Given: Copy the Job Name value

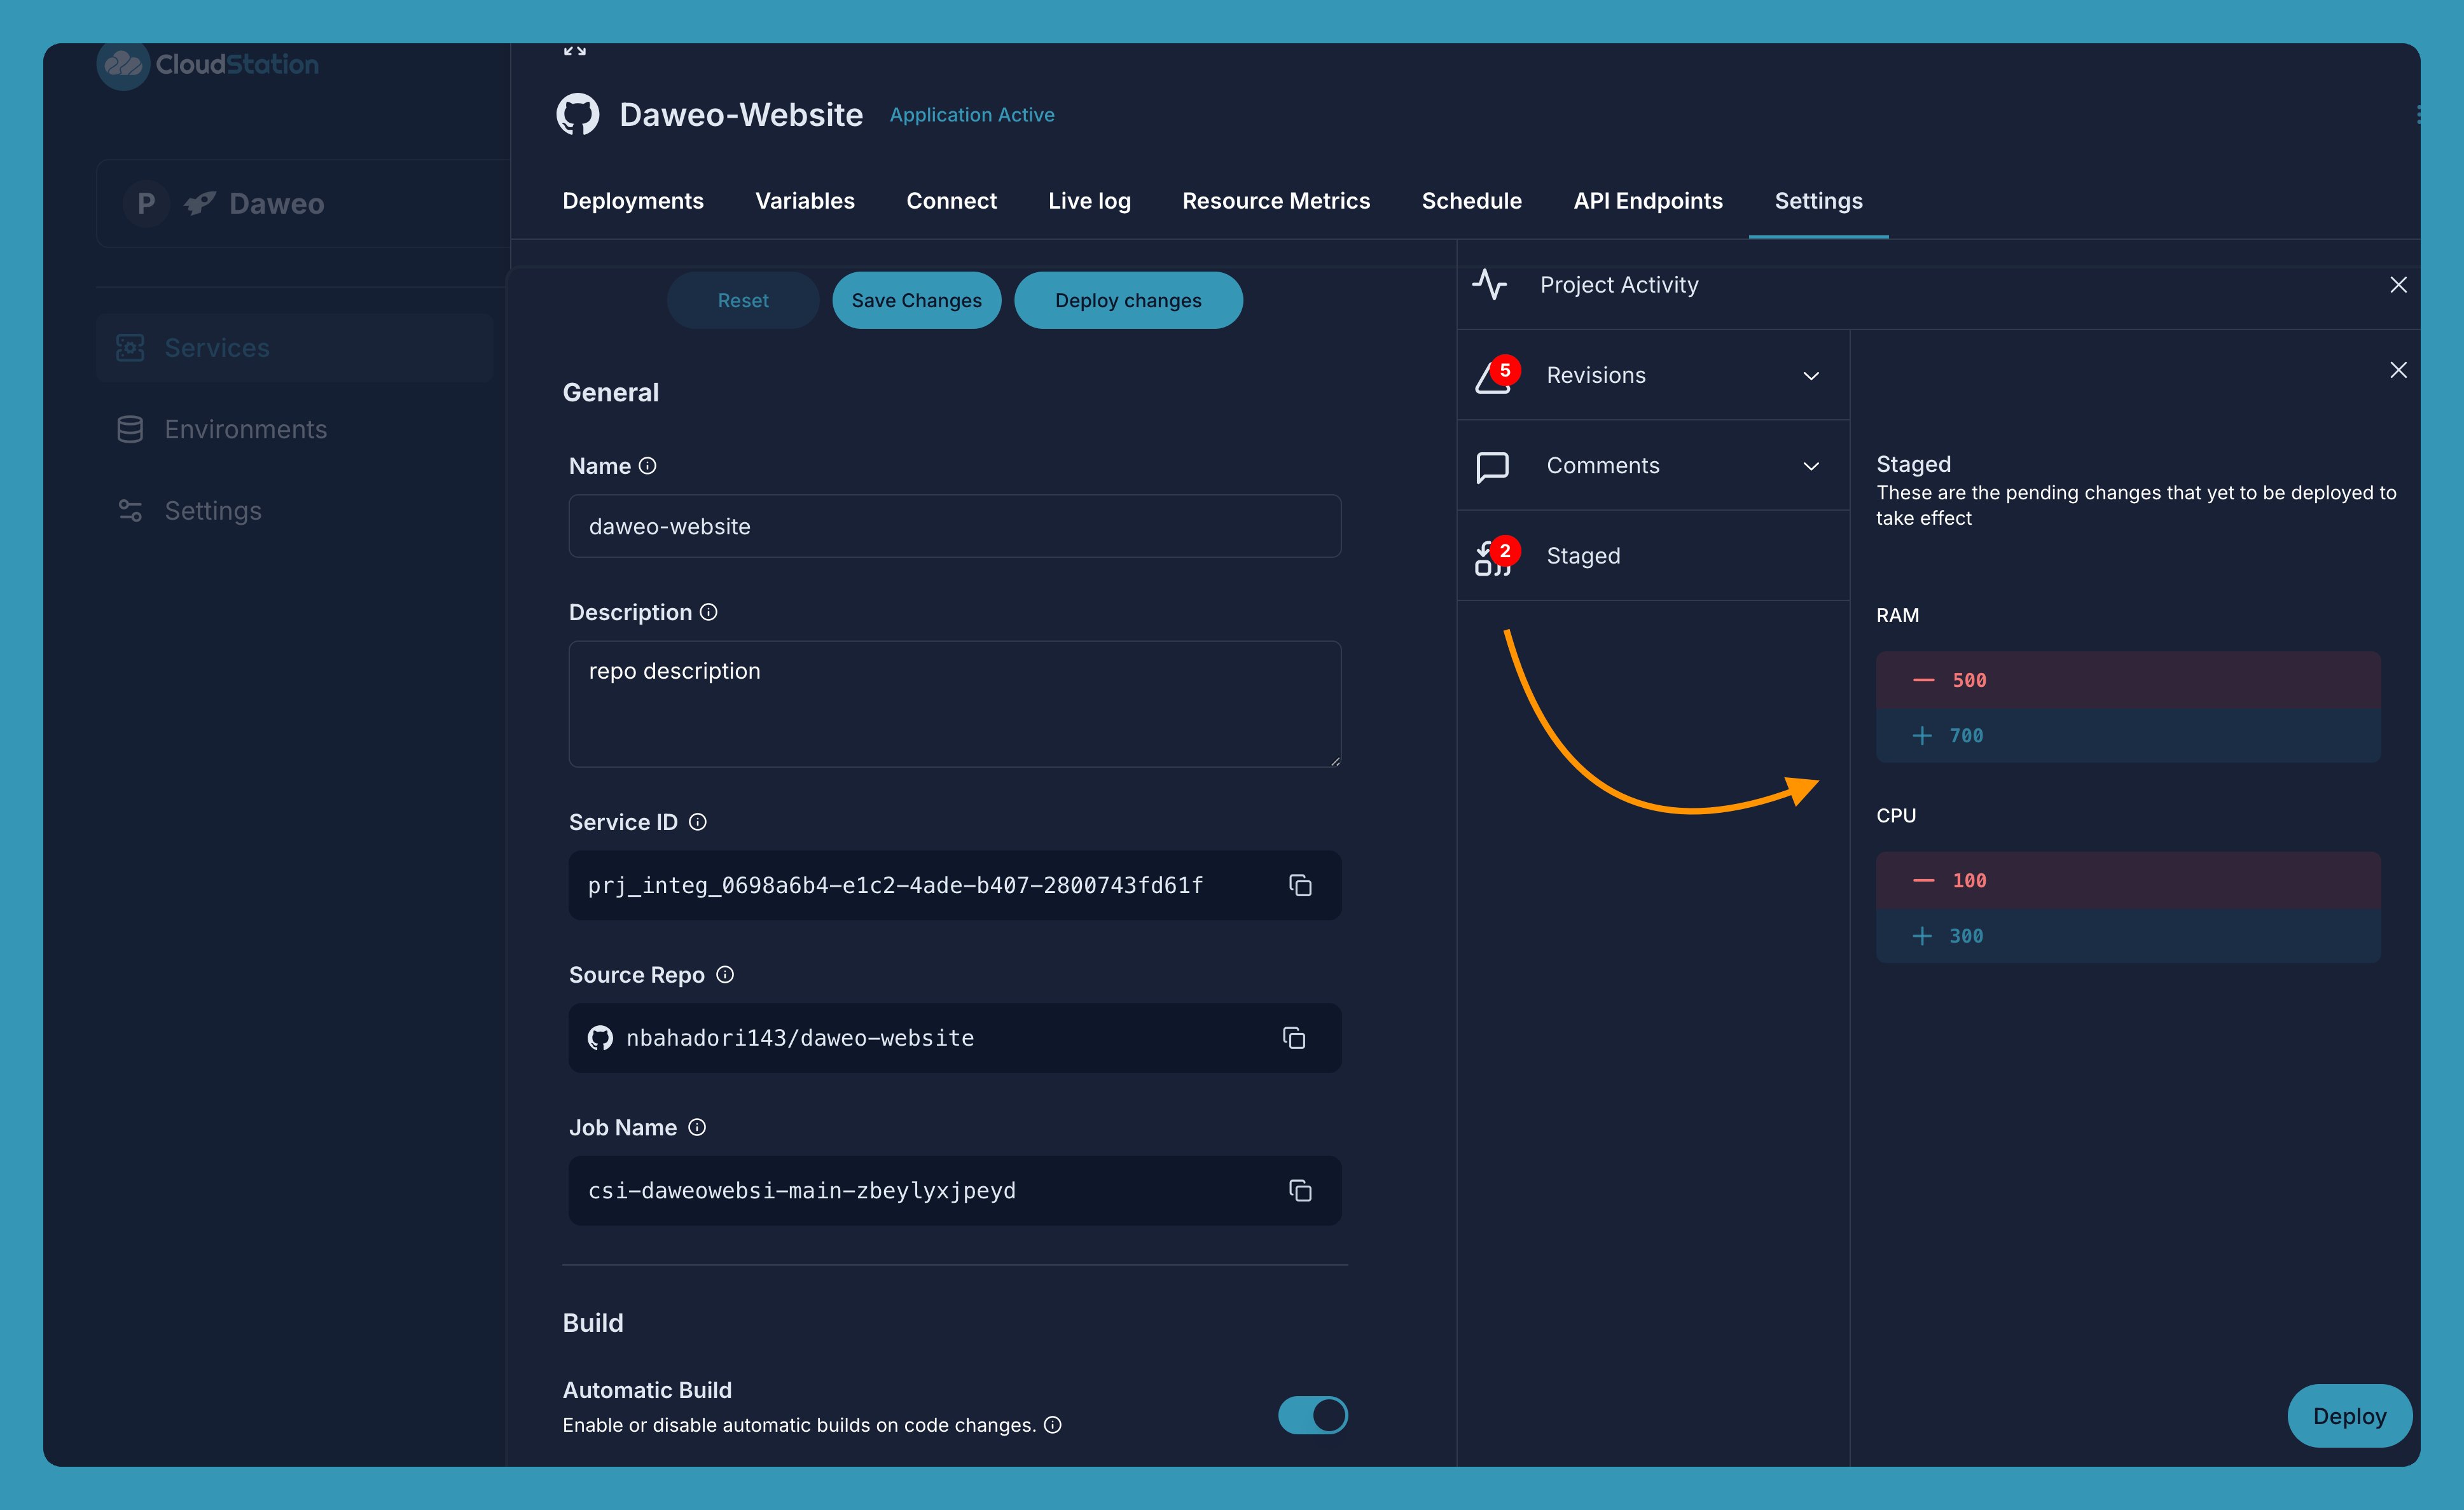Looking at the screenshot, I should pos(1300,1191).
